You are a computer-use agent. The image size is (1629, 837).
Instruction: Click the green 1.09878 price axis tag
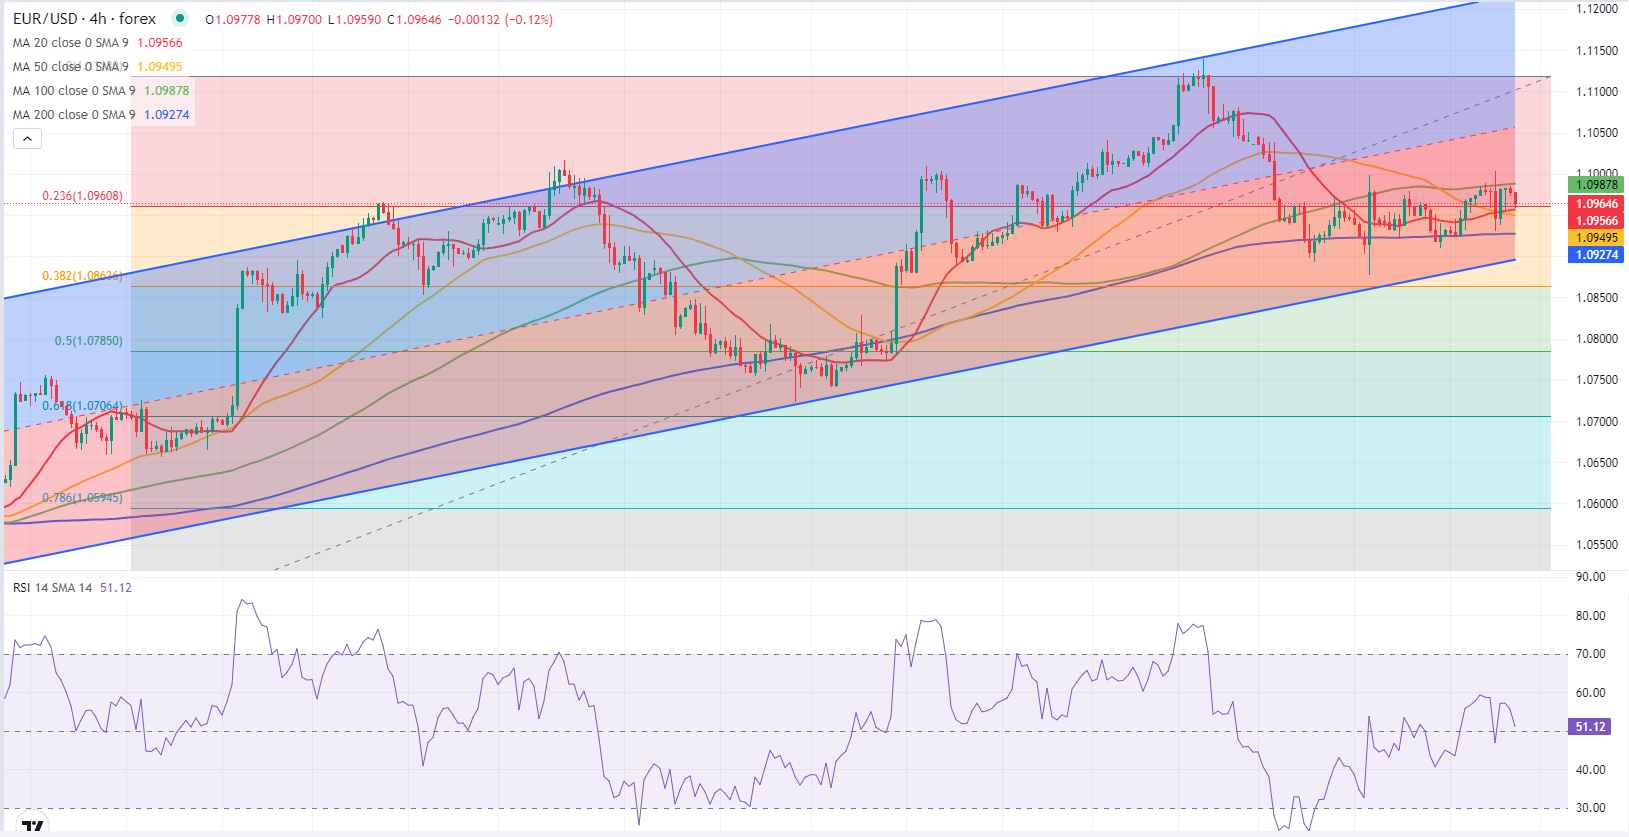click(x=1597, y=185)
